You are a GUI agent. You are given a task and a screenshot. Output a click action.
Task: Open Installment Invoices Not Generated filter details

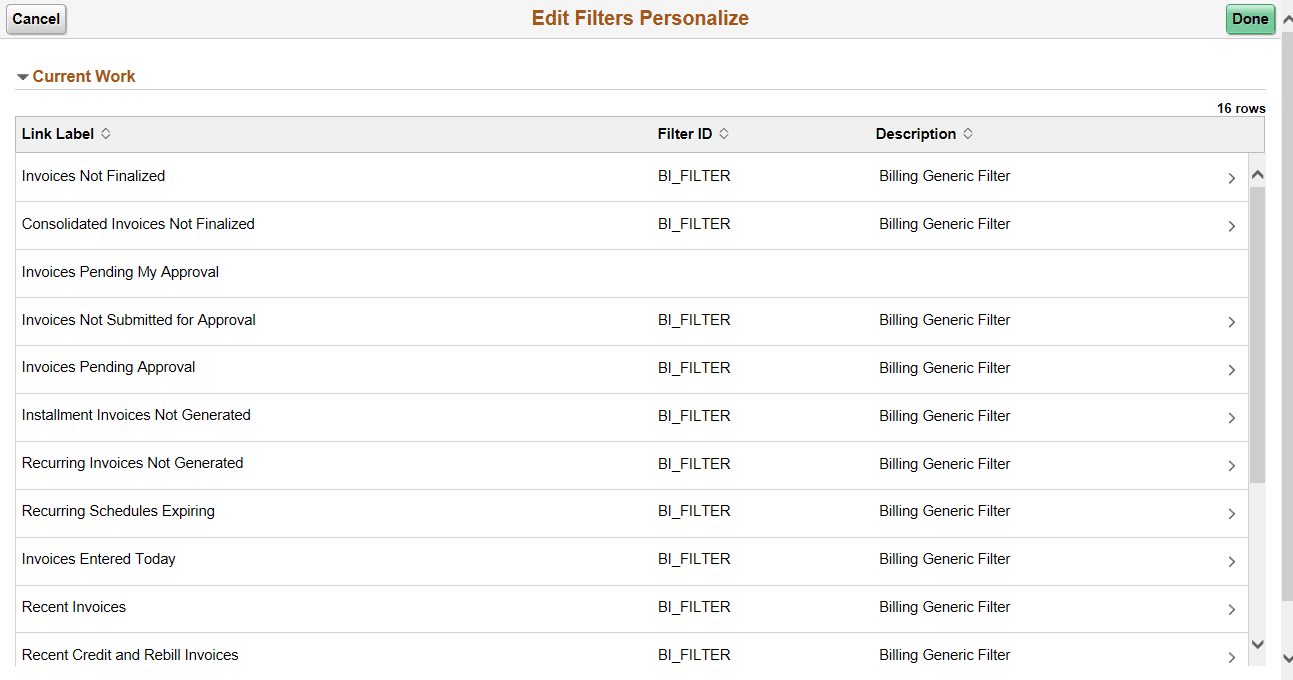pos(1232,417)
